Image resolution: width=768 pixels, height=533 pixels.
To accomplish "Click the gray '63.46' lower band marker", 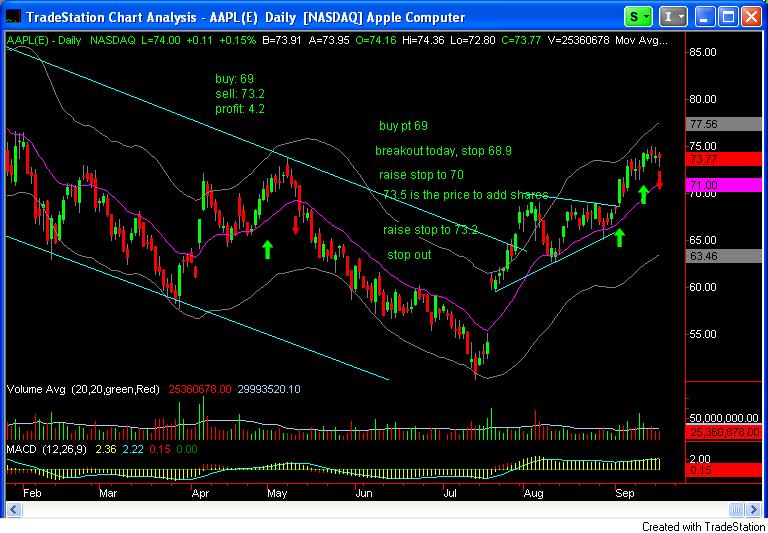I will click(726, 256).
